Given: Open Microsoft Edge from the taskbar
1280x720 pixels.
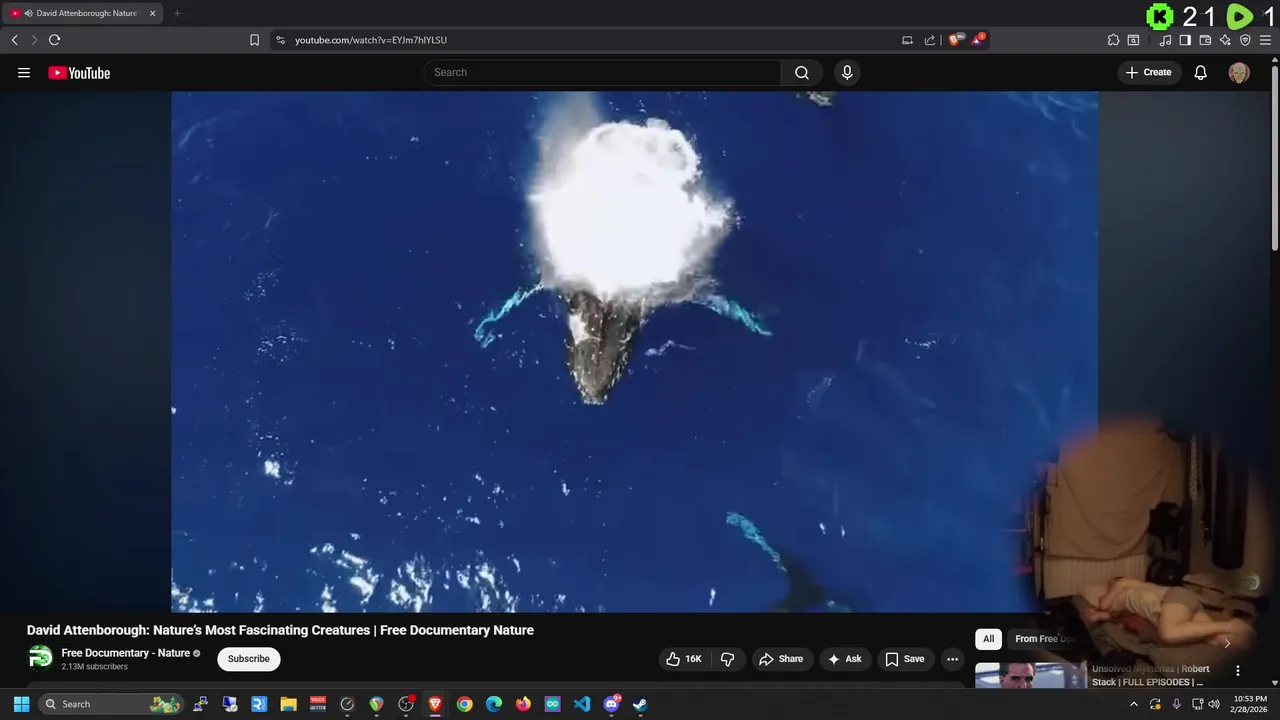Looking at the screenshot, I should point(494,704).
